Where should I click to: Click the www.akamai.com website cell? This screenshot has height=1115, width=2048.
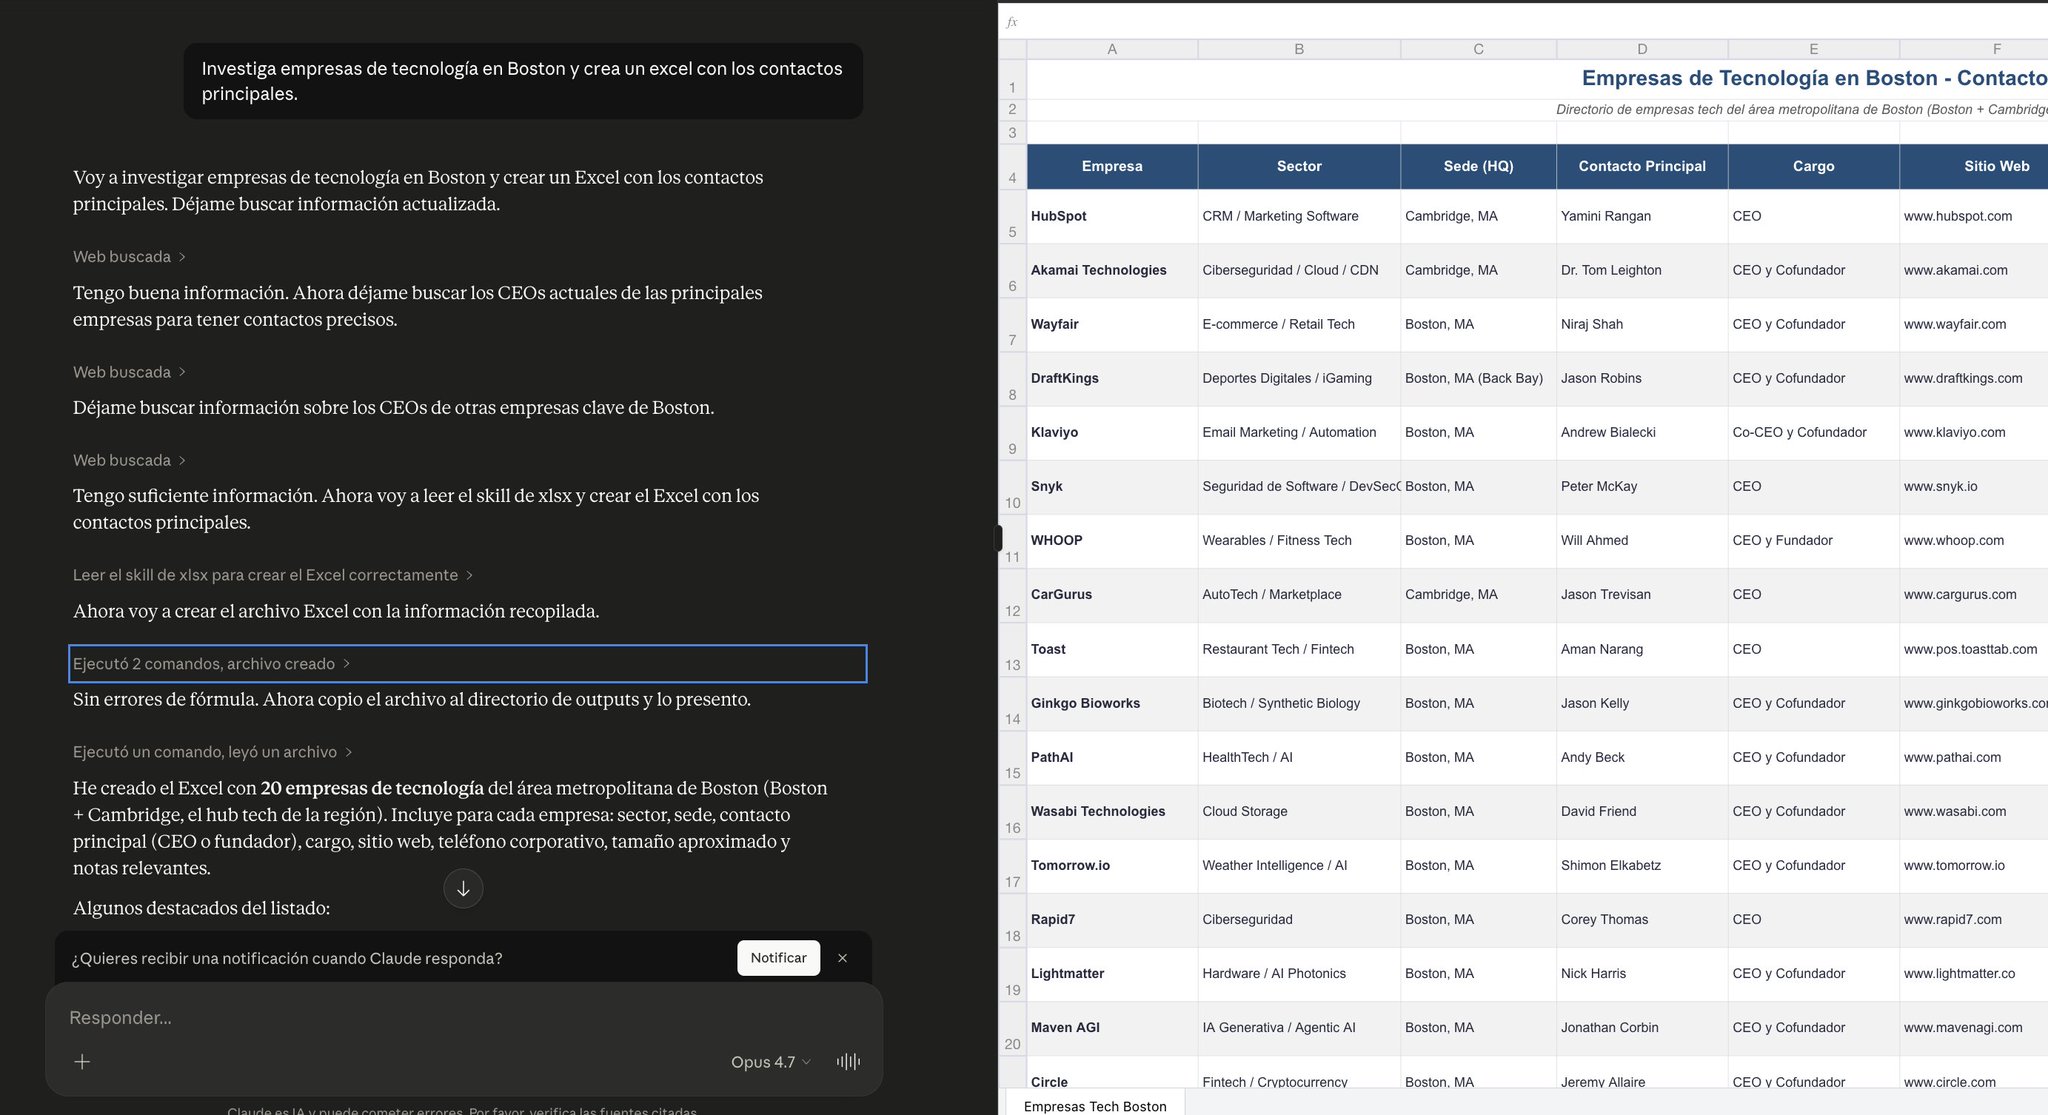click(1973, 270)
